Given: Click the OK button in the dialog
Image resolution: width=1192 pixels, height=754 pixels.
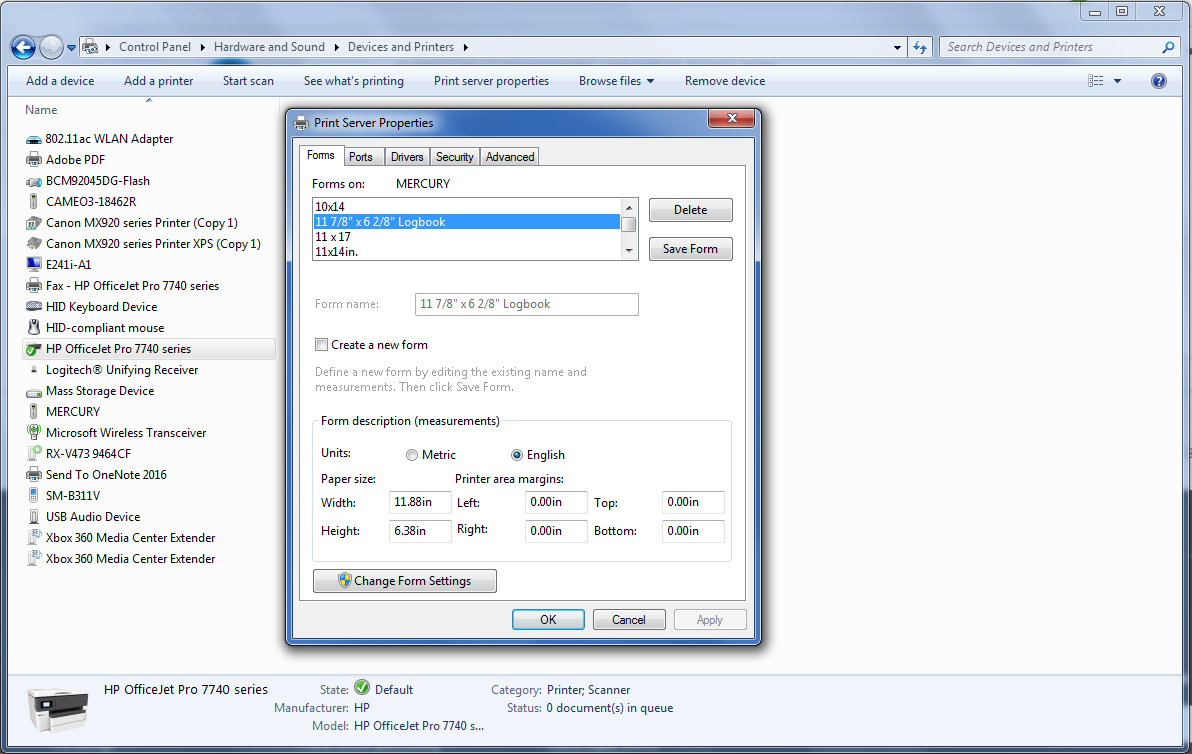Looking at the screenshot, I should tap(548, 619).
